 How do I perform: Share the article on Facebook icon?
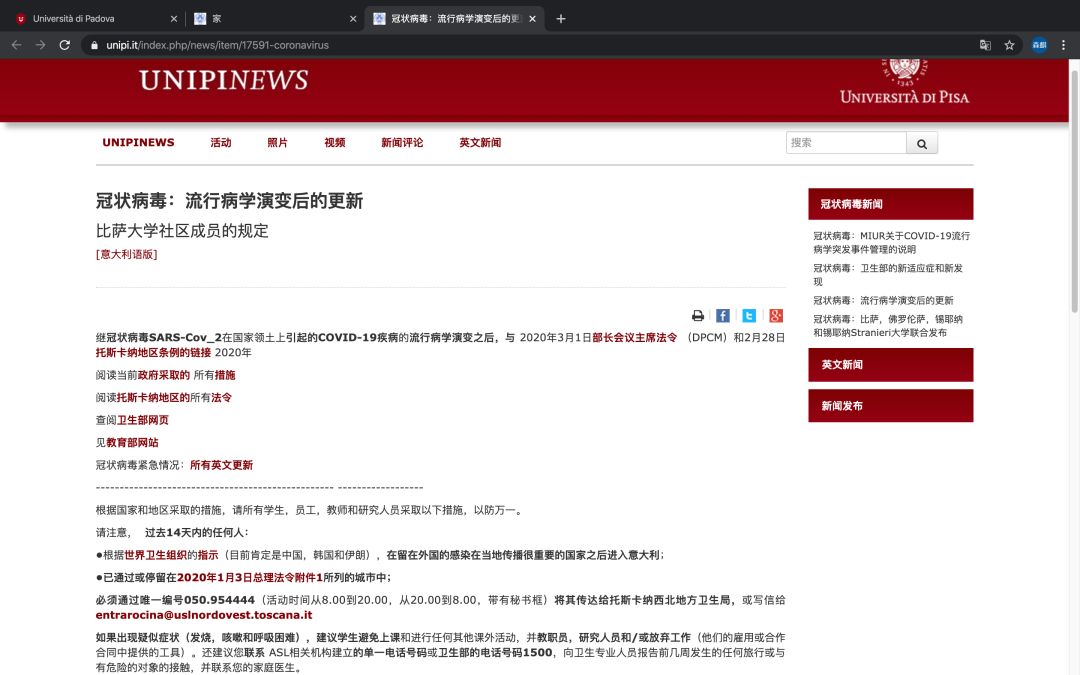tap(723, 315)
